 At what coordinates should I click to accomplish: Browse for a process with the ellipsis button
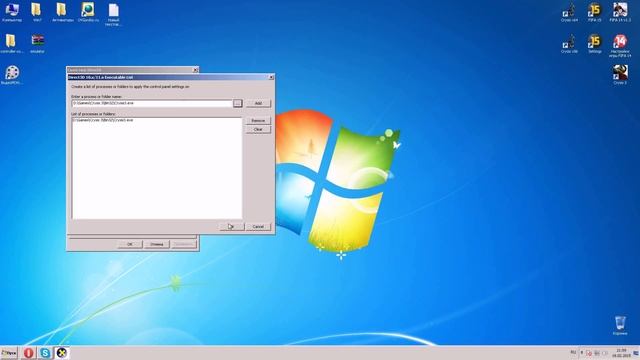point(238,103)
